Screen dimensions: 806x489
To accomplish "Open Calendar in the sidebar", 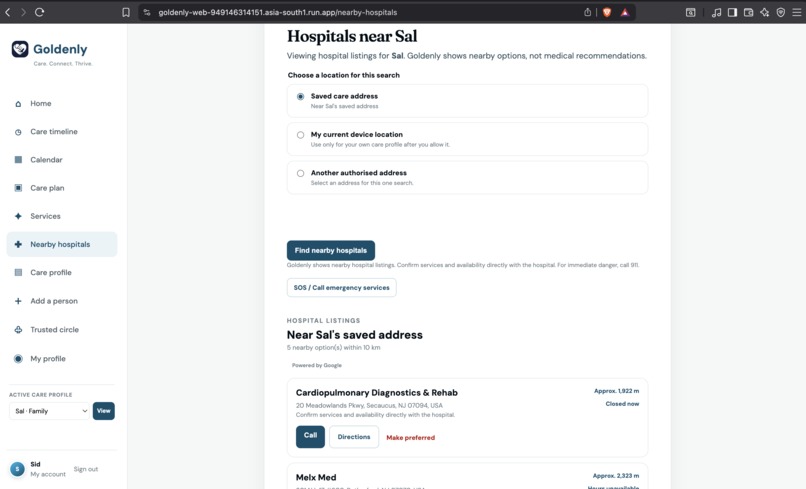I will click(x=62, y=160).
